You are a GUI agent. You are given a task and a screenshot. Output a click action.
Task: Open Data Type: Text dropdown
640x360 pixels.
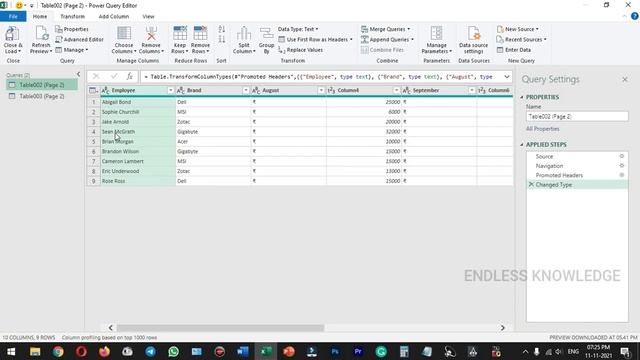point(298,29)
